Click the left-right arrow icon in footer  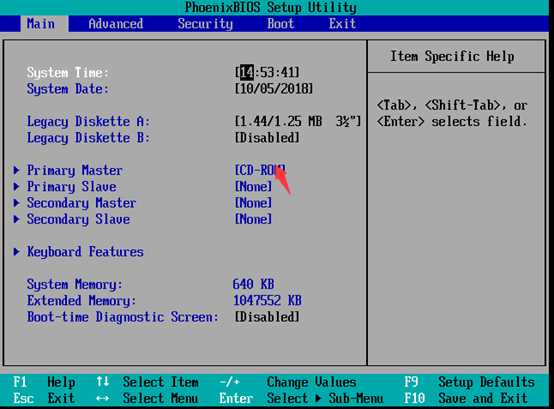pos(102,398)
